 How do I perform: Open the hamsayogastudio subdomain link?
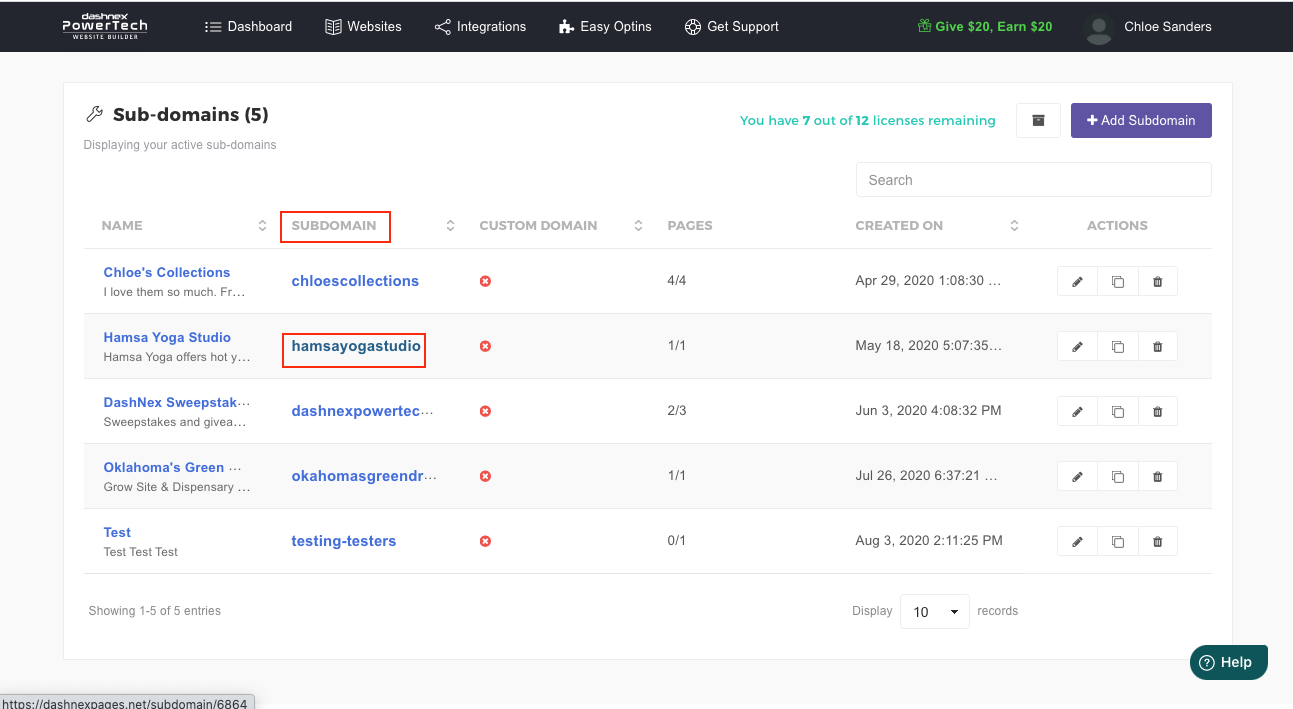[x=356, y=346]
